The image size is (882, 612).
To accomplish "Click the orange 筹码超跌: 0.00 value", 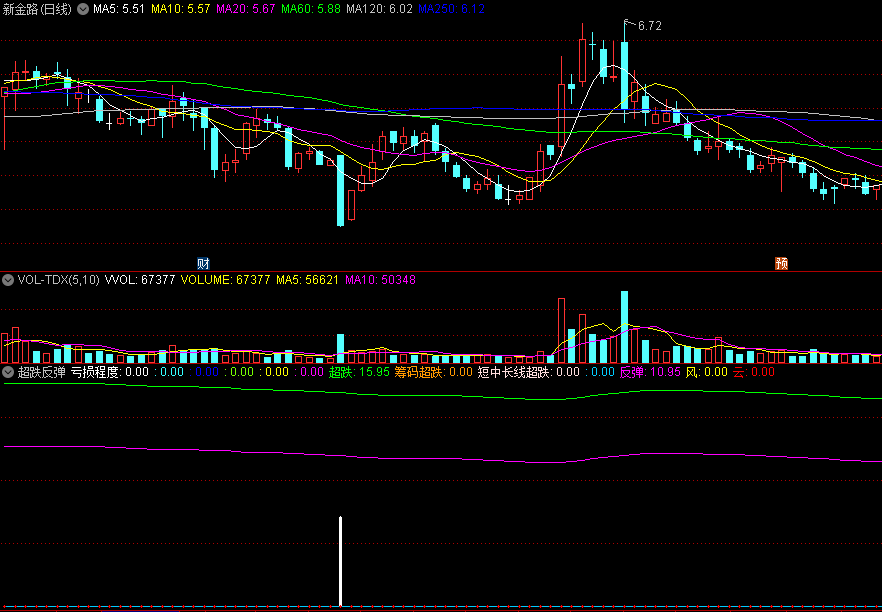I will (x=433, y=372).
